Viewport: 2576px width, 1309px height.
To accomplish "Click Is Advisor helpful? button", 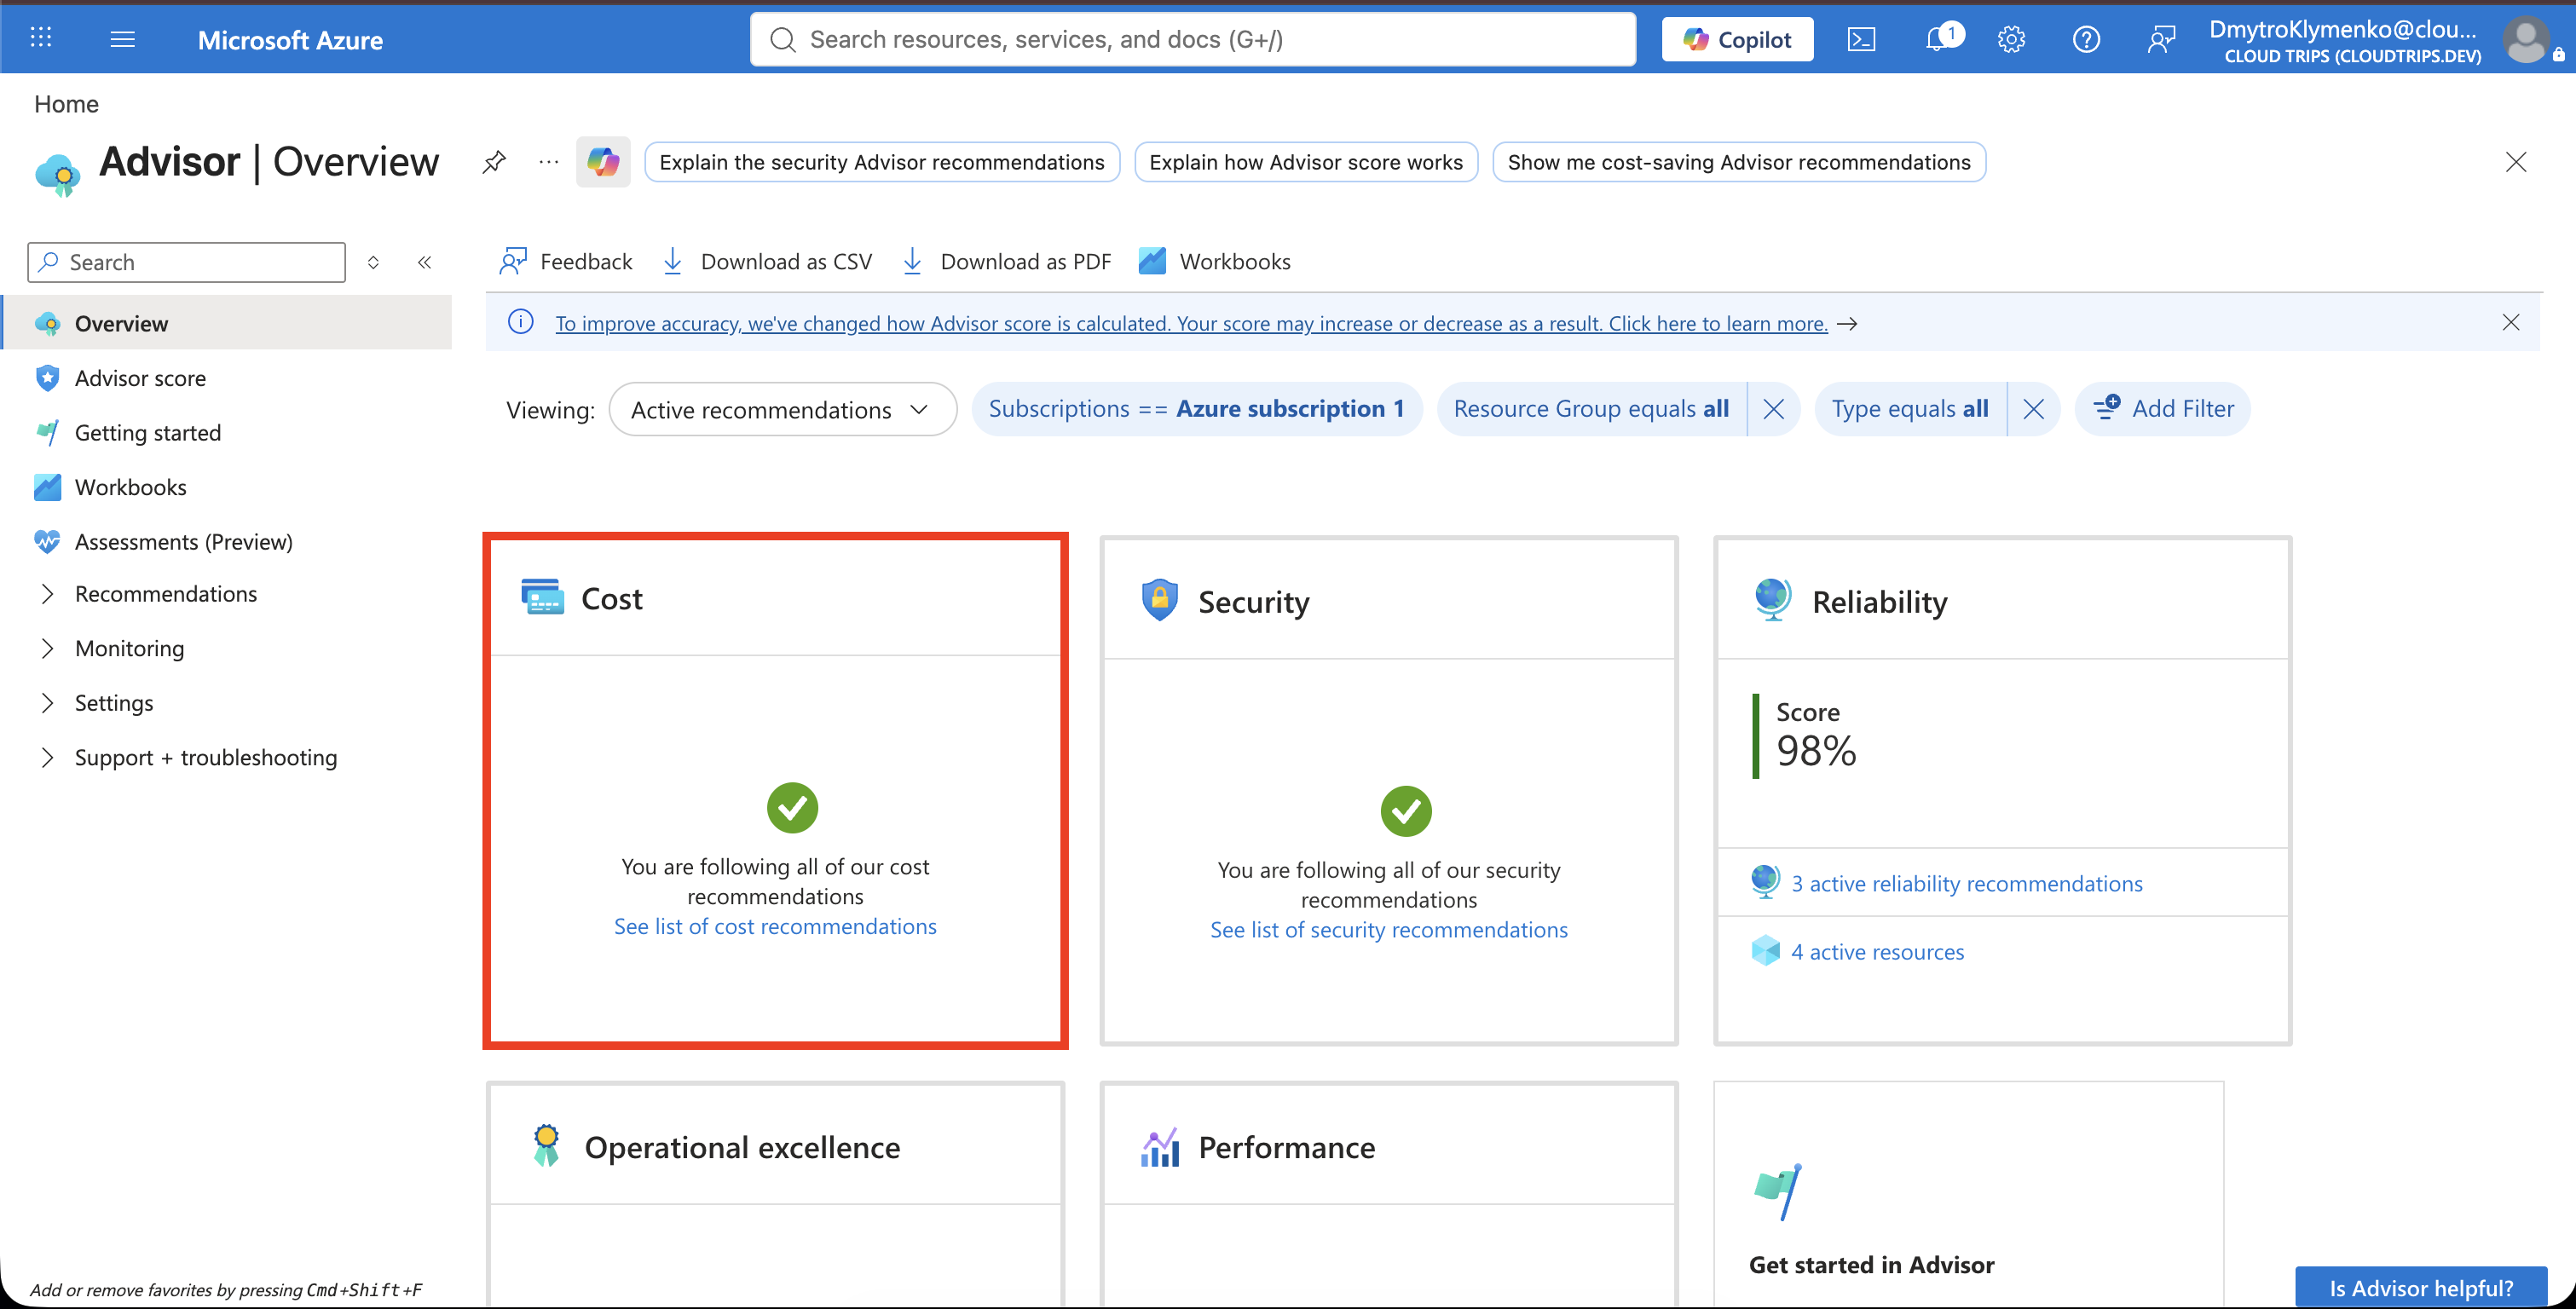I will tap(2421, 1288).
